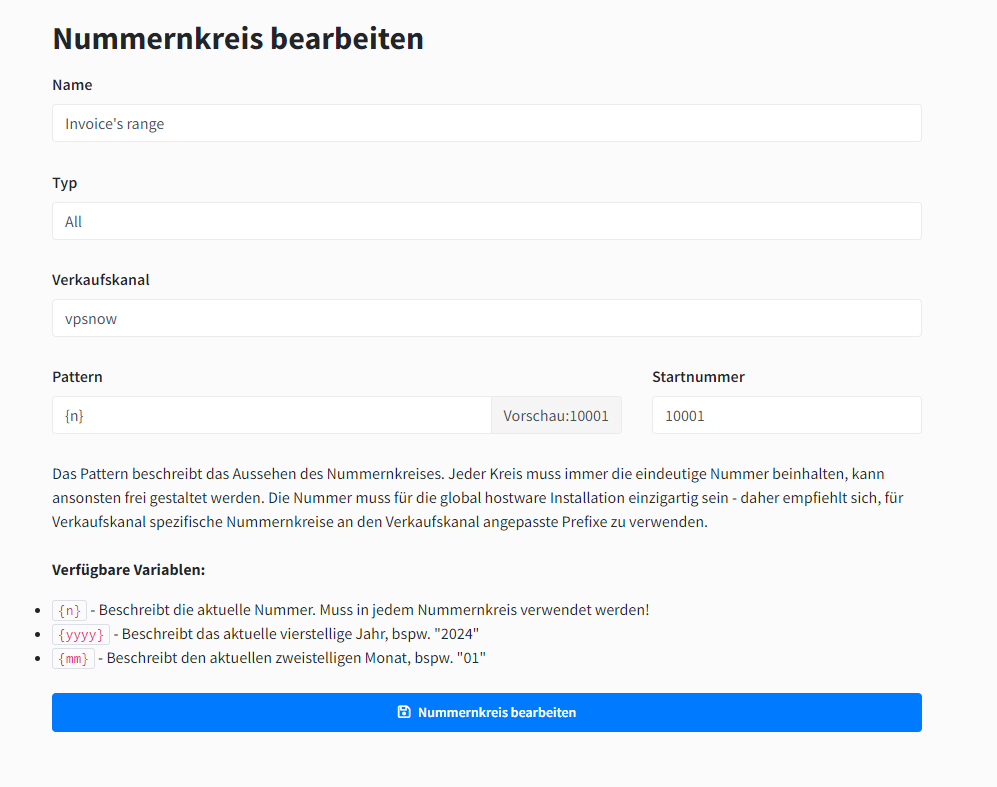Click the Typ field label
The height and width of the screenshot is (787, 997).
(65, 183)
